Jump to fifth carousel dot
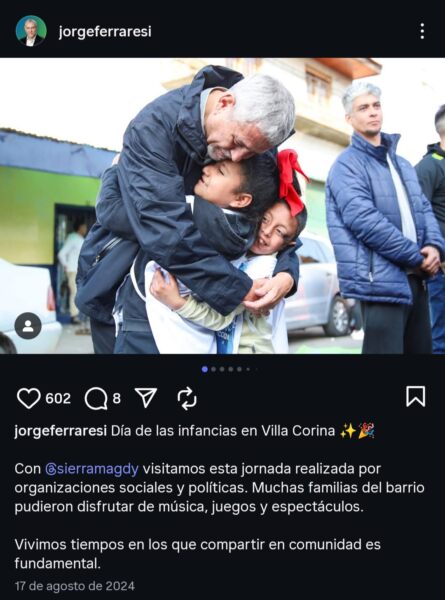Viewport: 445px width, 600px height. pyautogui.click(x=239, y=369)
